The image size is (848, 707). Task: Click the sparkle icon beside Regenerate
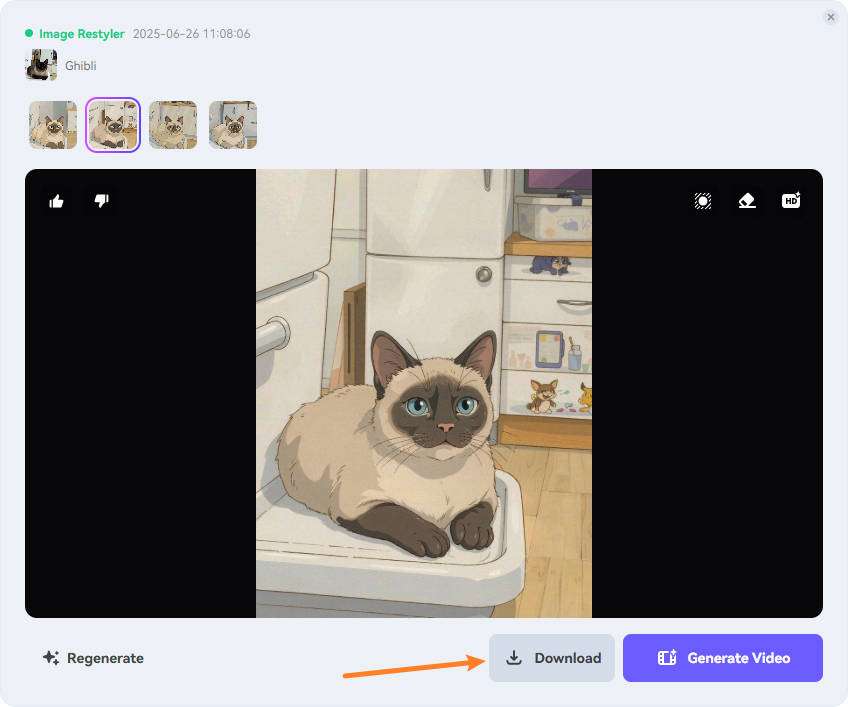(51, 658)
